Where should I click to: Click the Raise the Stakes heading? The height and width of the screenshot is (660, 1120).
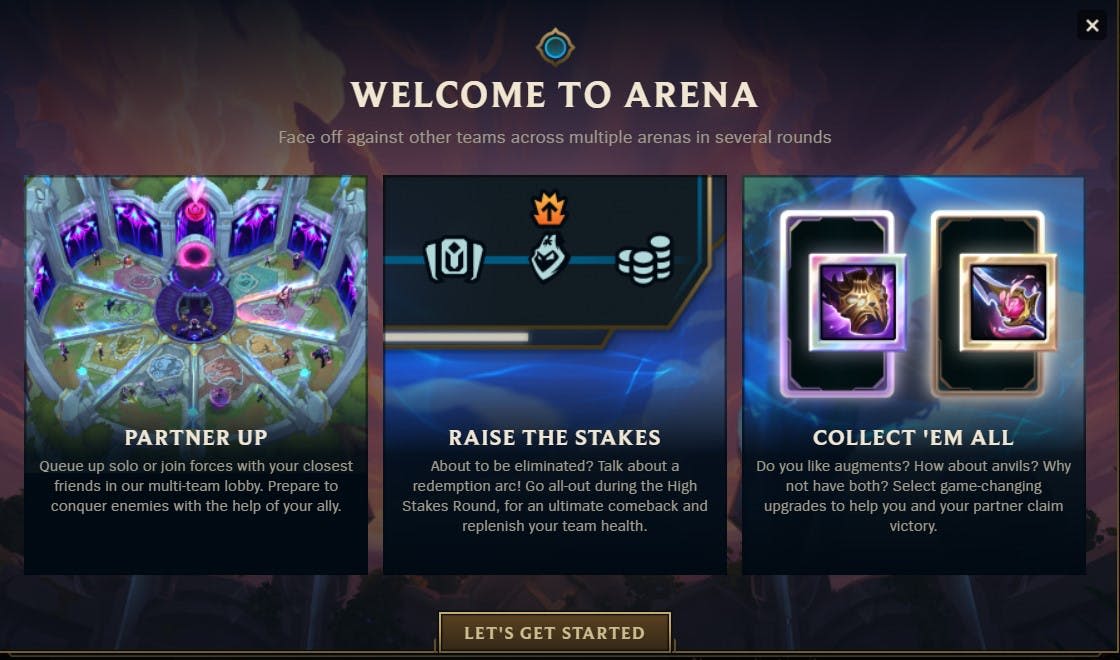pos(554,437)
